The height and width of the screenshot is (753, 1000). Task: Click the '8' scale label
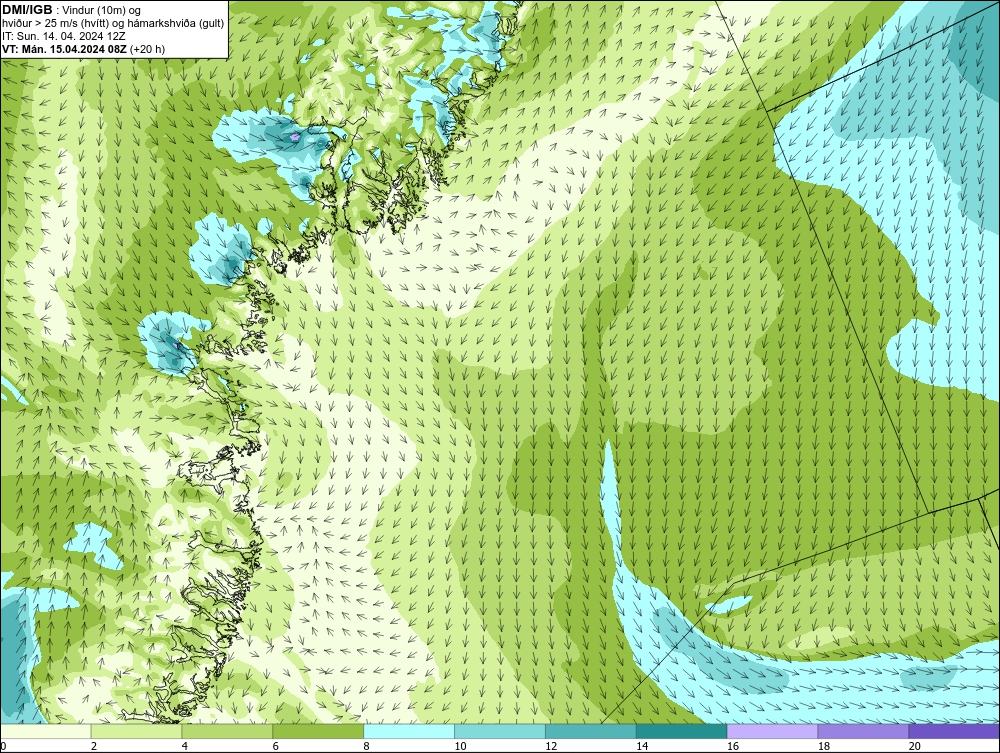366,746
